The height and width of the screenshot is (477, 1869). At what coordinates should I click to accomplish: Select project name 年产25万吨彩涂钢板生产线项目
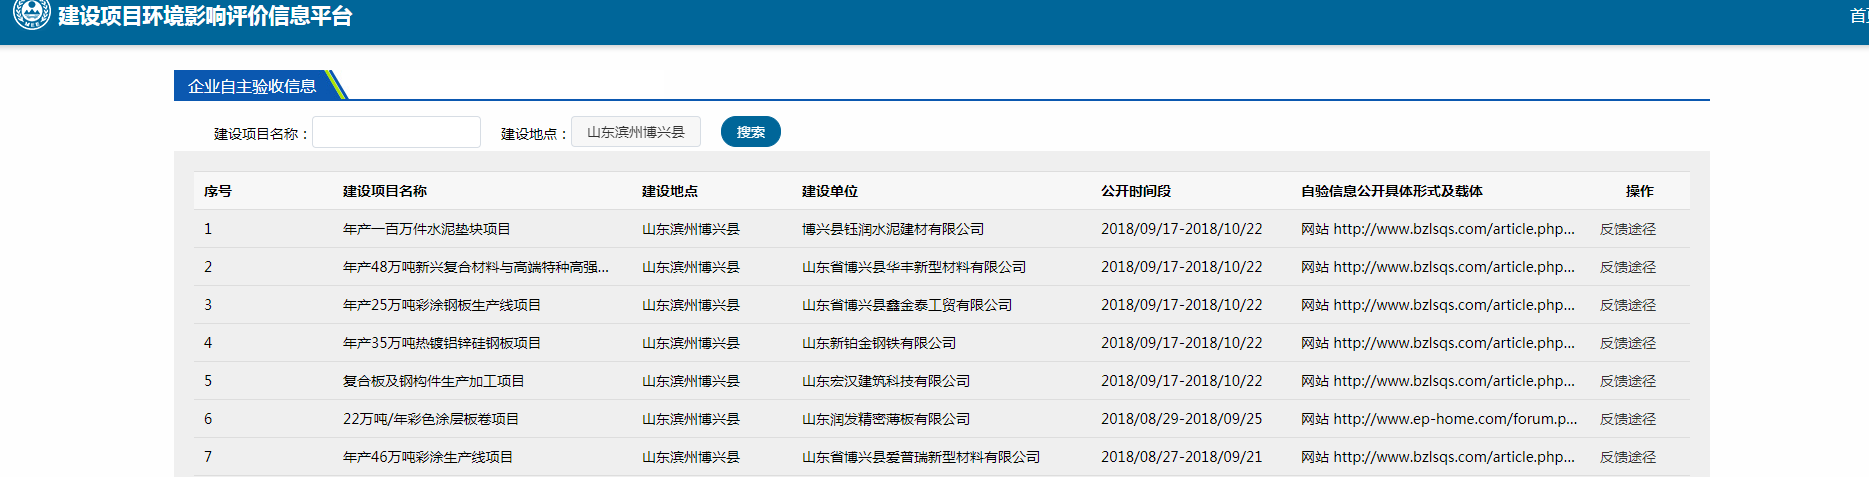pos(442,305)
